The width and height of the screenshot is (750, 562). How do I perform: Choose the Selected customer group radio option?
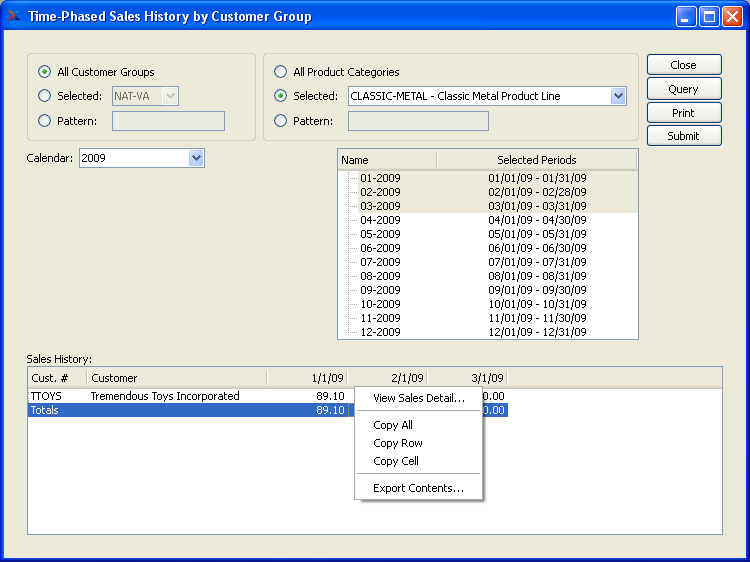44,96
